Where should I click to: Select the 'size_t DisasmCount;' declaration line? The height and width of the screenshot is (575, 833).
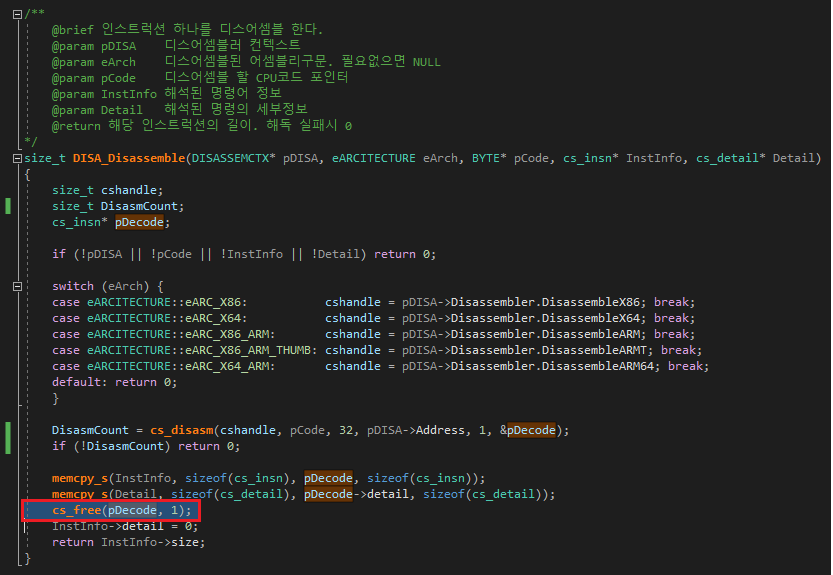point(118,206)
